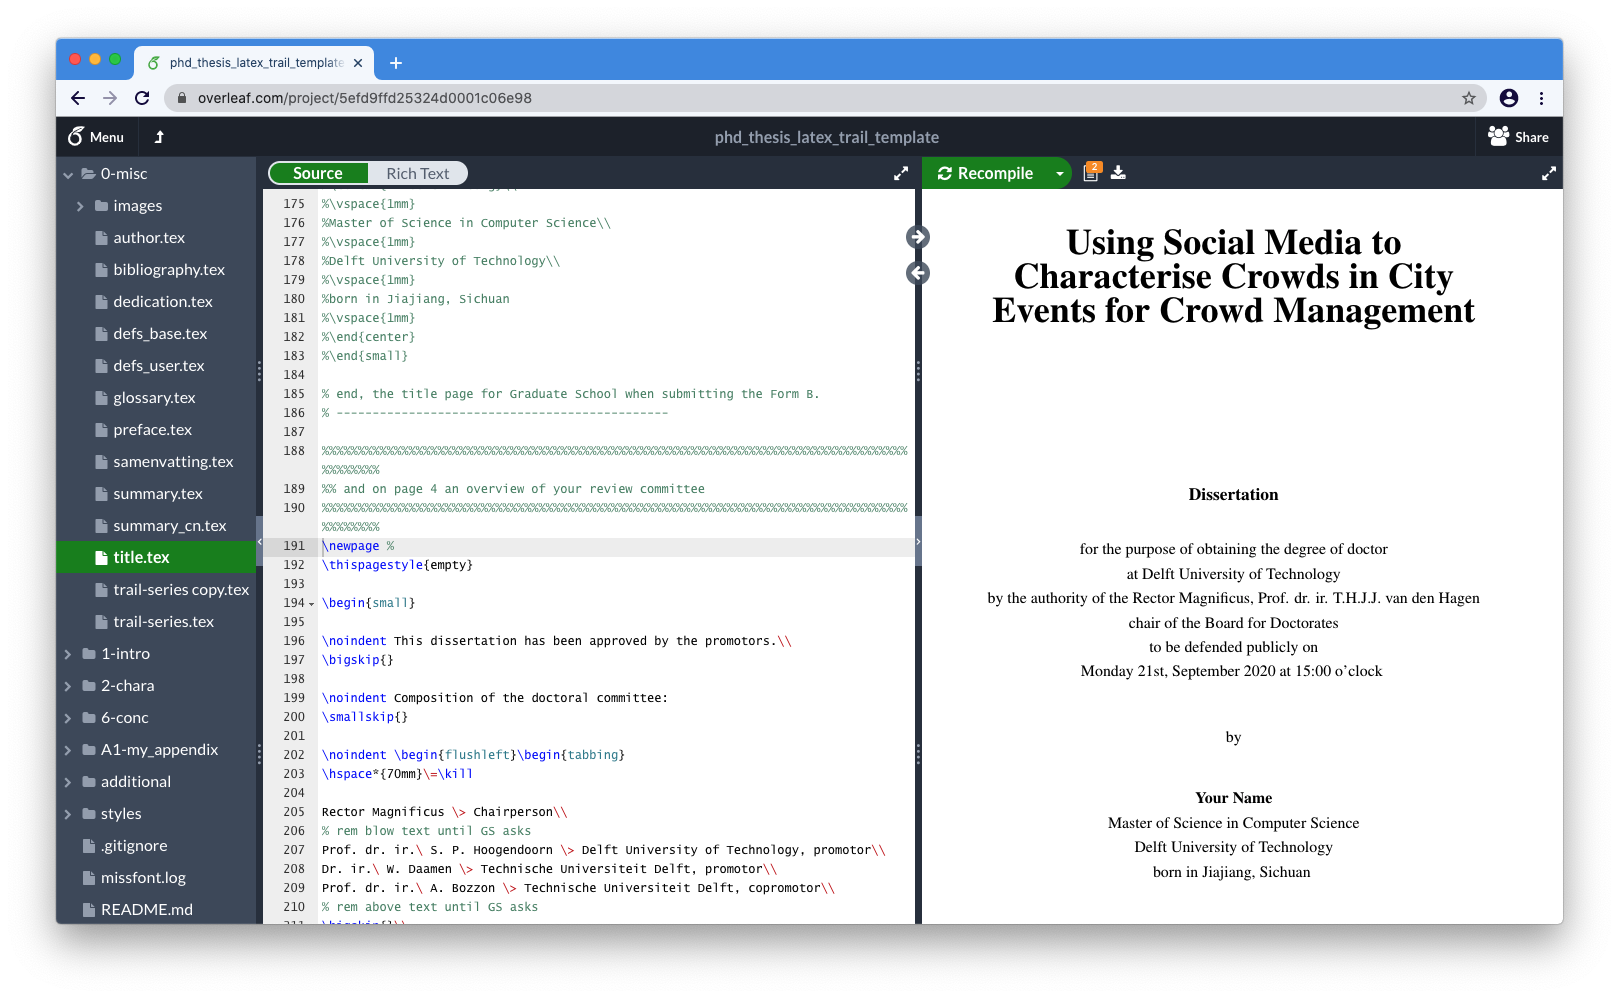Go to code location in PDF arrow
Image resolution: width=1619 pixels, height=998 pixels.
click(918, 237)
